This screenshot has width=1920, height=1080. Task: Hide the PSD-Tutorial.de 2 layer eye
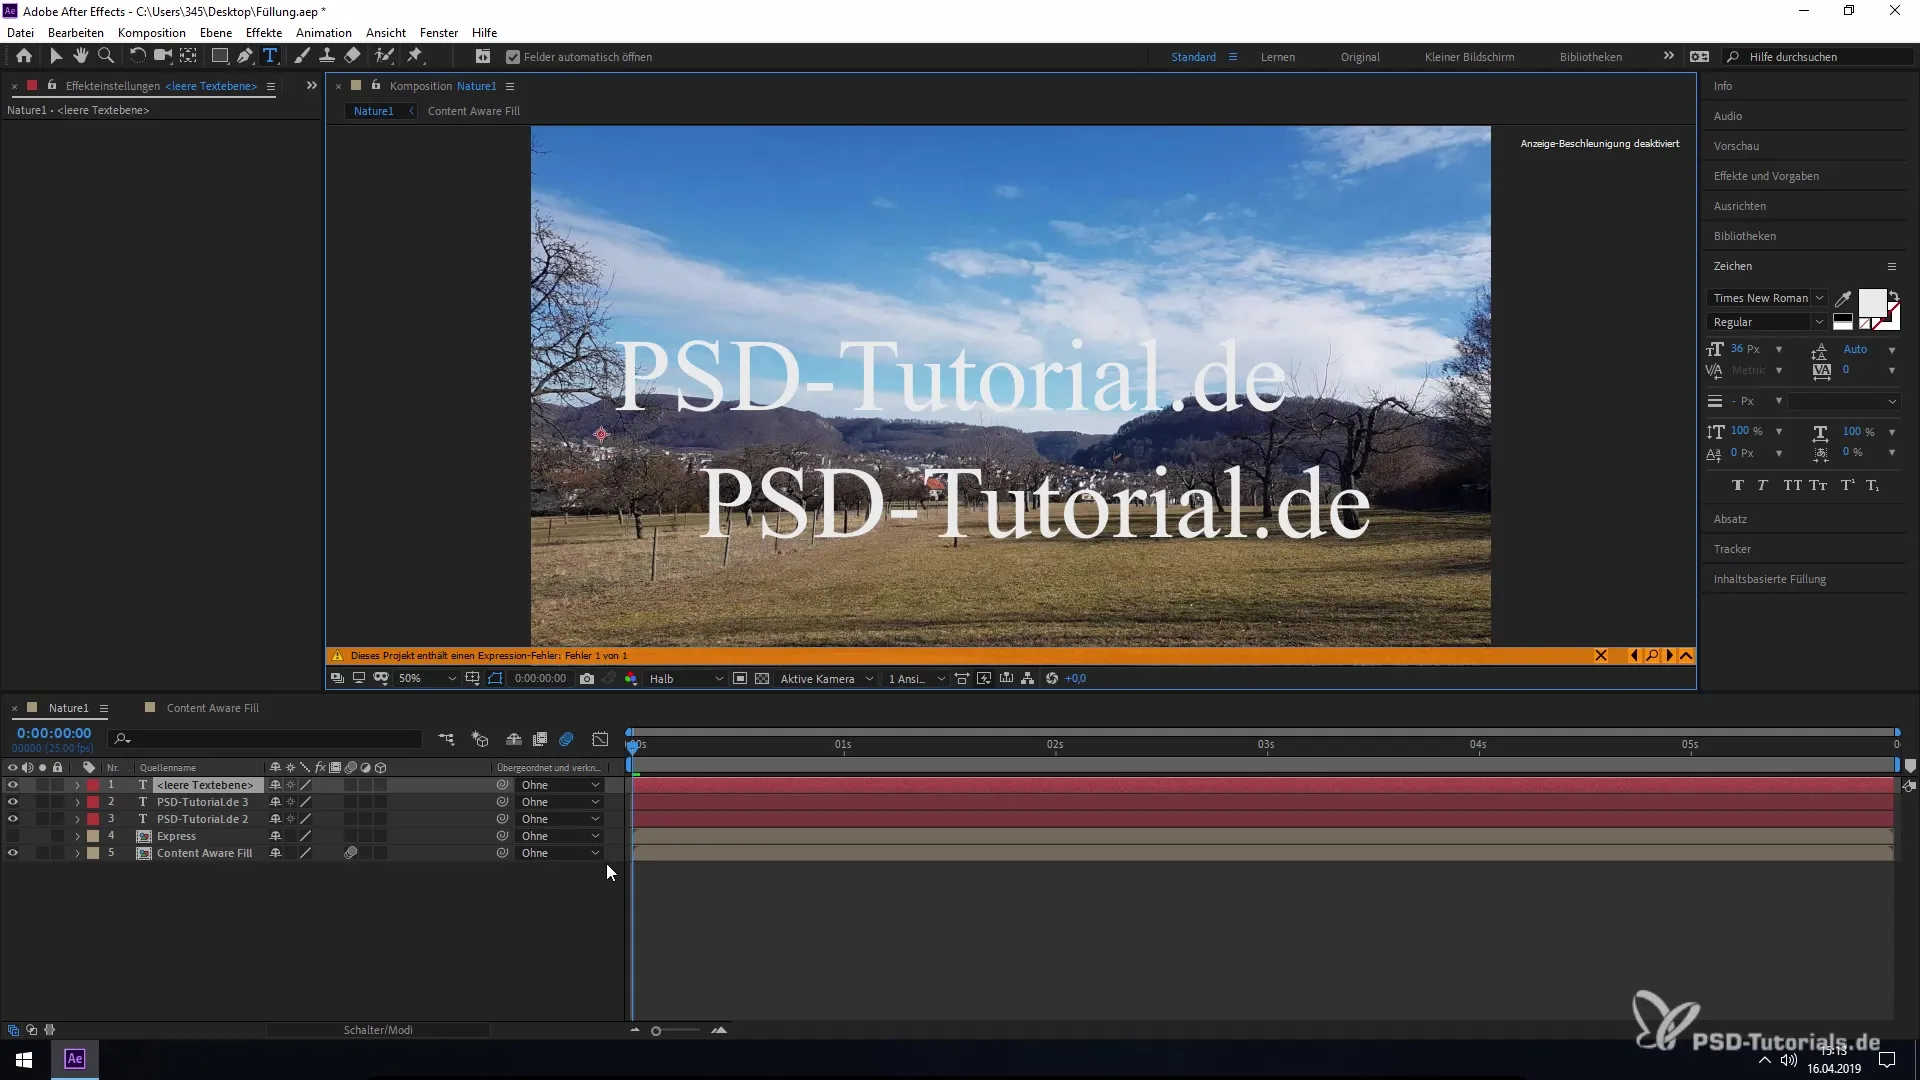tap(12, 819)
